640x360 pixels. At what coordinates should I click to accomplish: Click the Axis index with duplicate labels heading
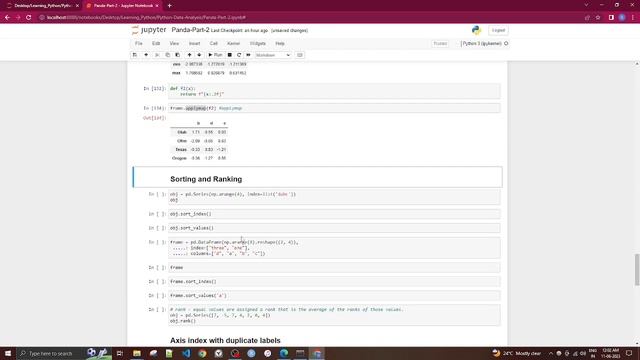[x=225, y=340]
